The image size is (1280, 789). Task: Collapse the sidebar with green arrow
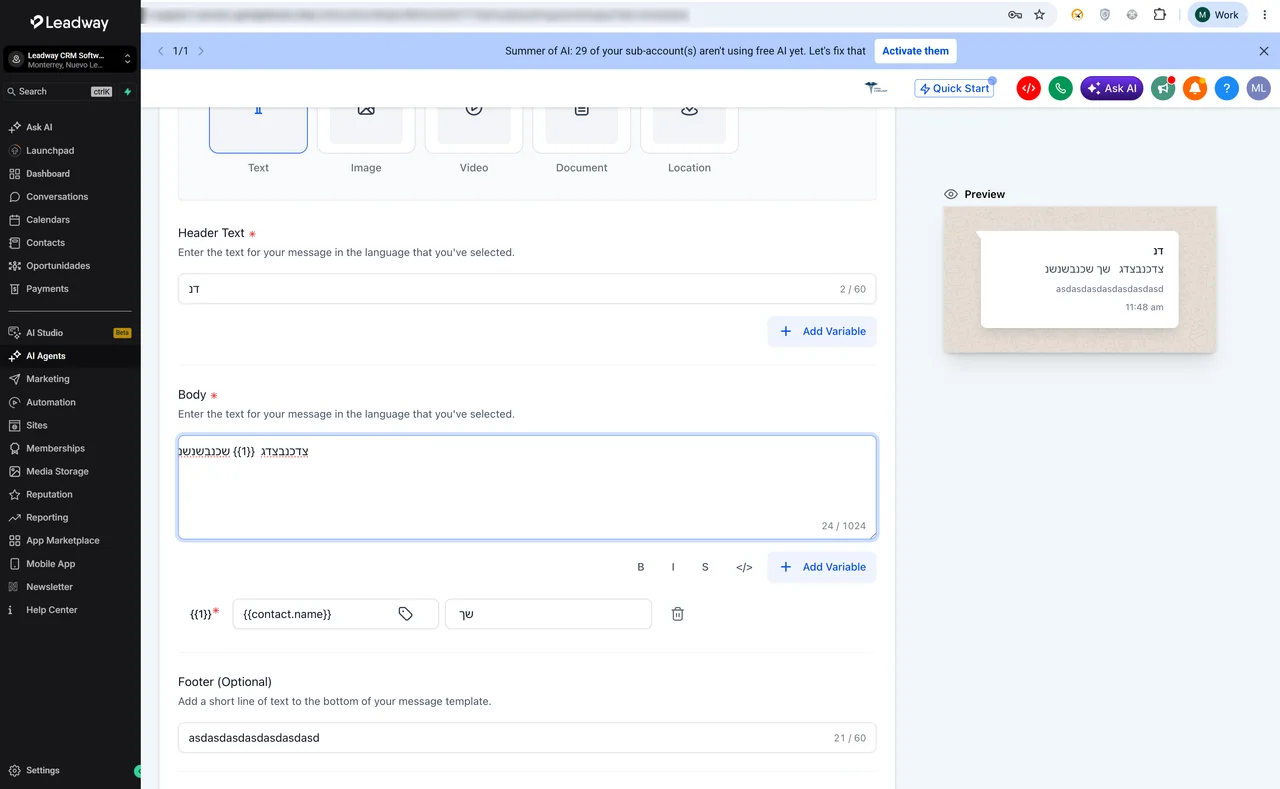138,771
